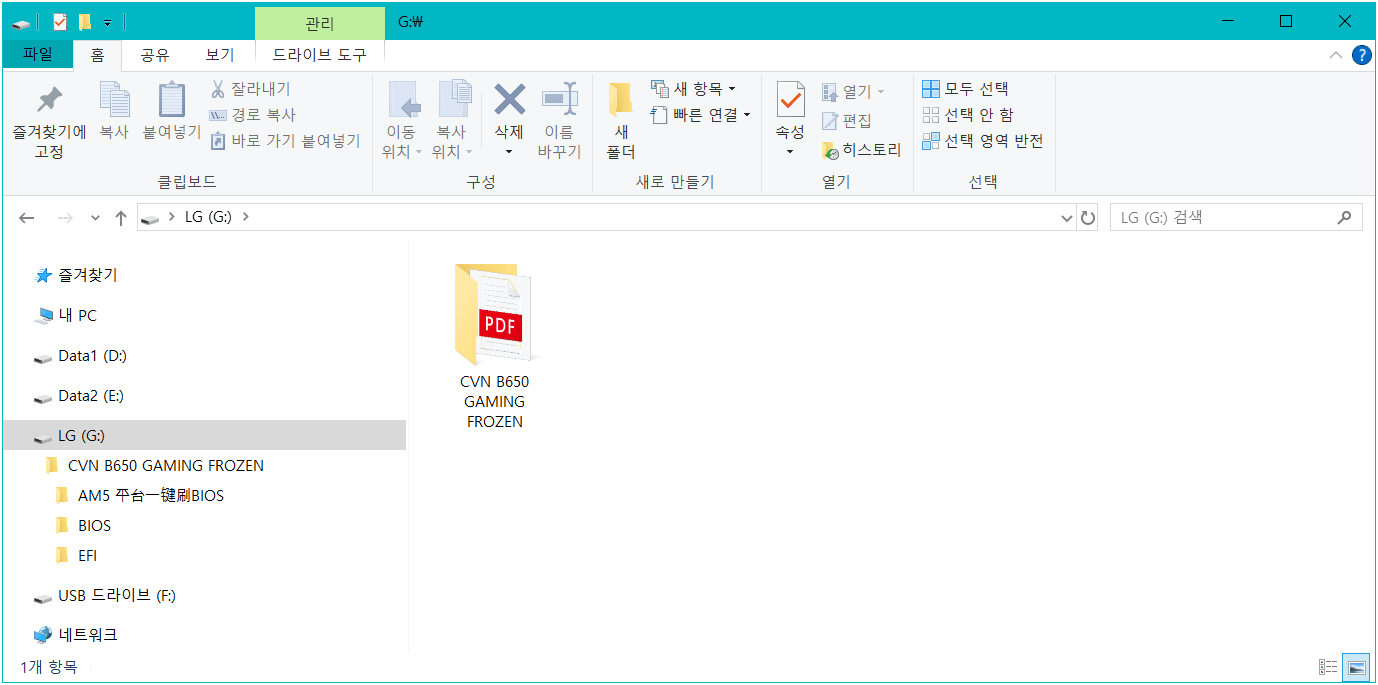This screenshot has height=685, width=1378.
Task: Select Data2 (E:) drive
Action: (x=79, y=395)
